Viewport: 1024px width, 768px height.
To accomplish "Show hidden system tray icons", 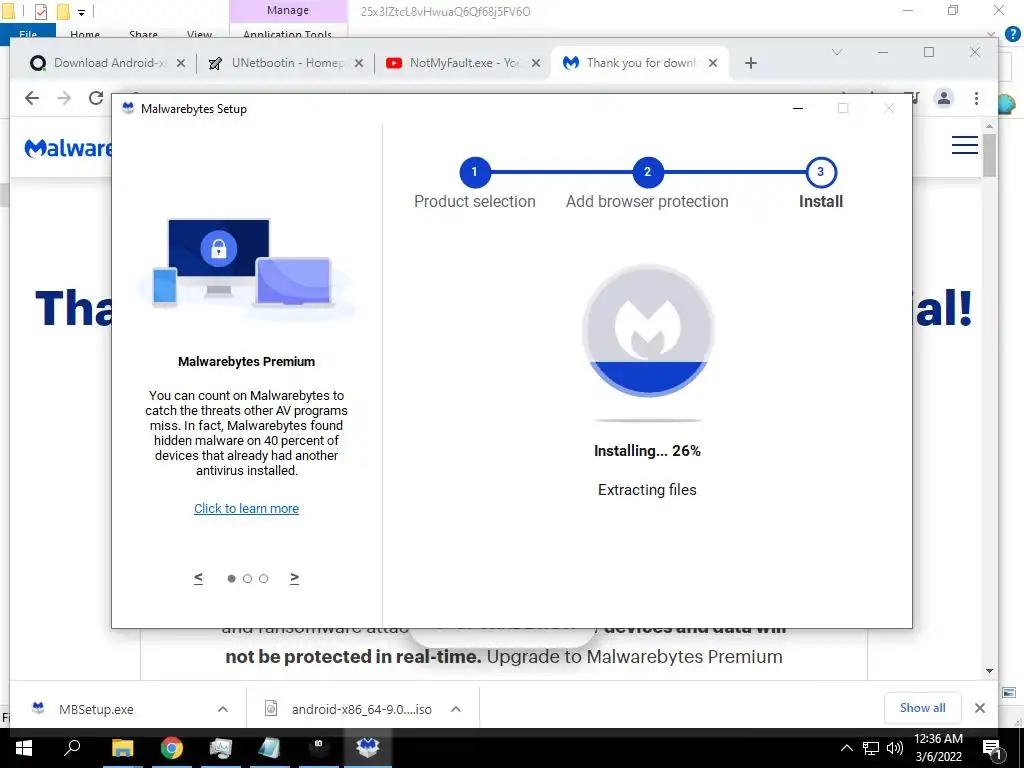I will pos(846,748).
